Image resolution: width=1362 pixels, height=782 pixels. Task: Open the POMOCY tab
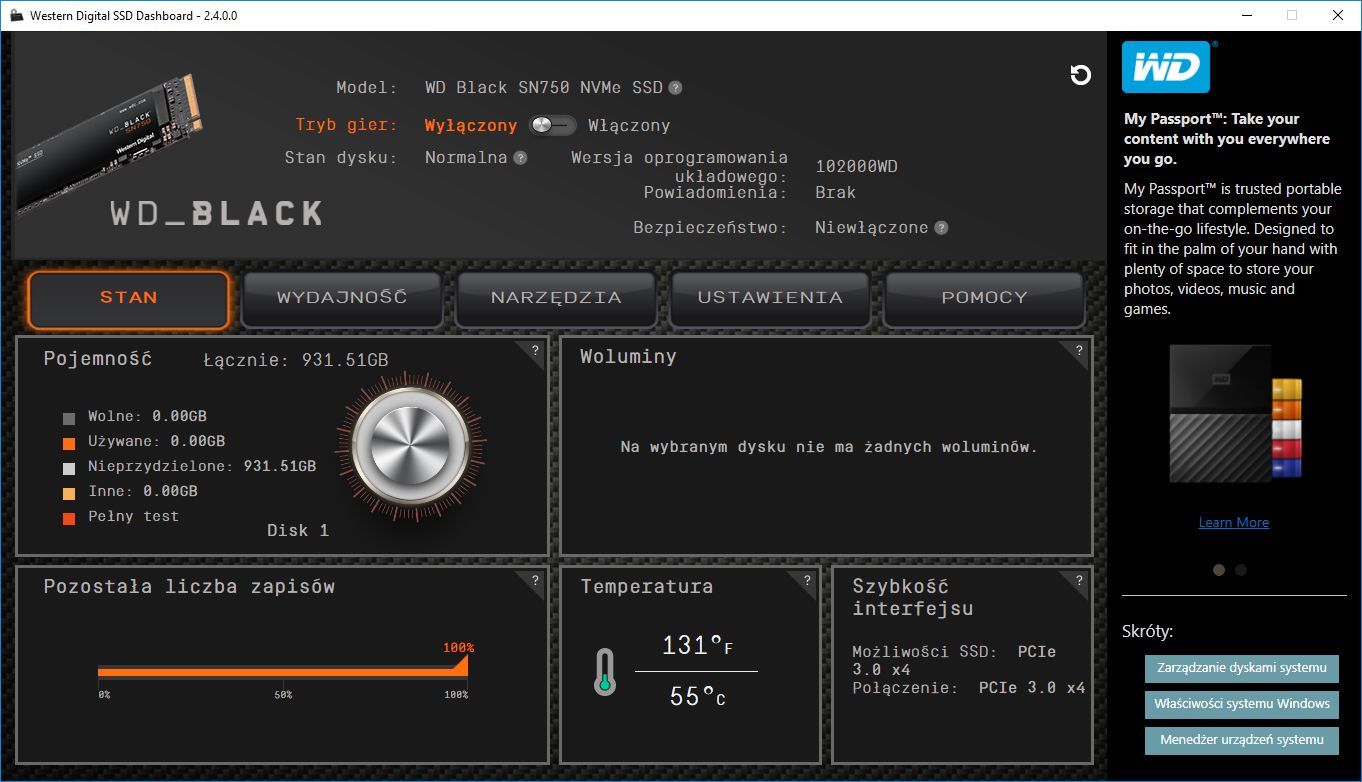point(984,298)
